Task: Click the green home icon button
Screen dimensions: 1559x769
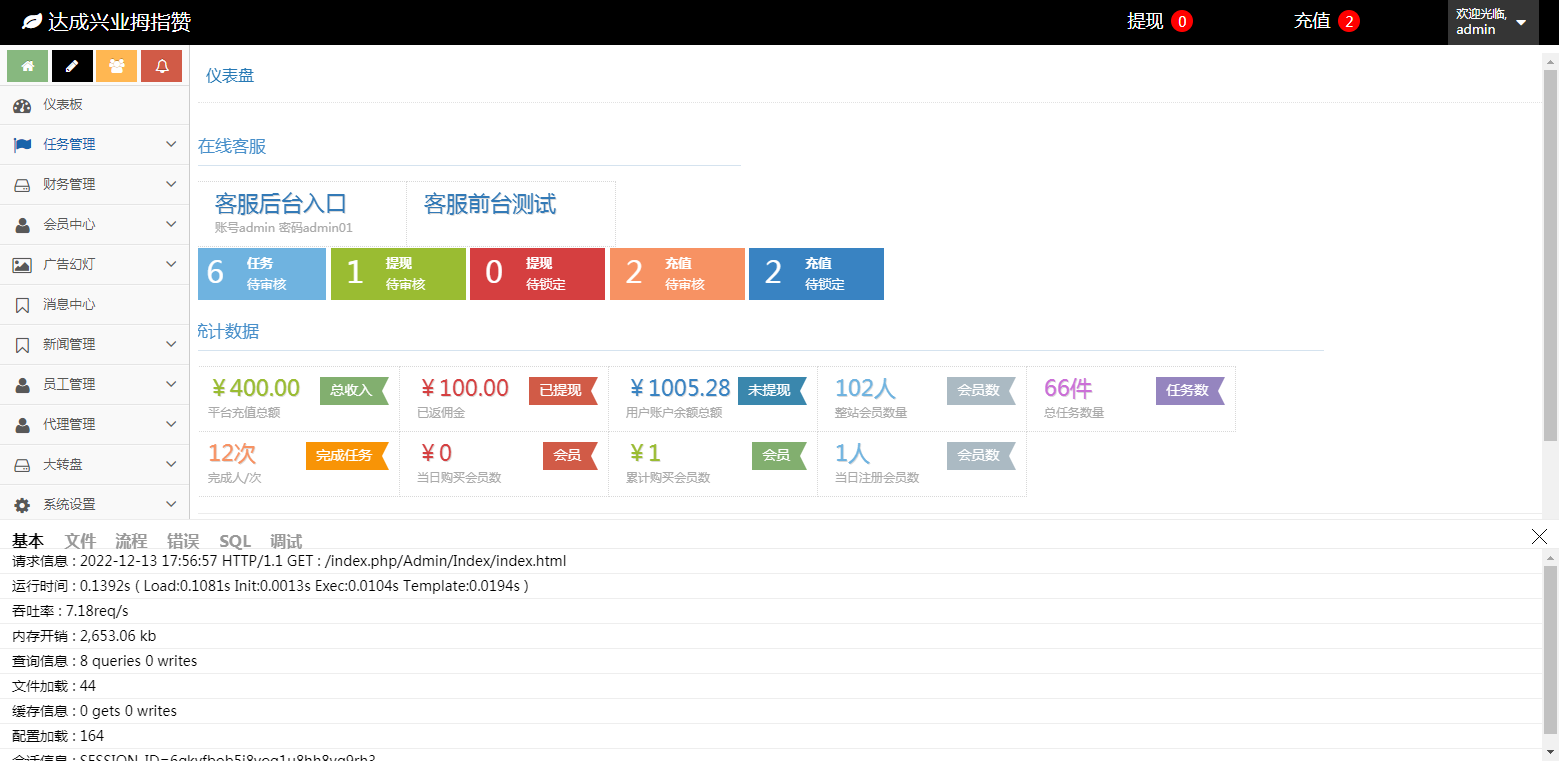Action: point(28,66)
